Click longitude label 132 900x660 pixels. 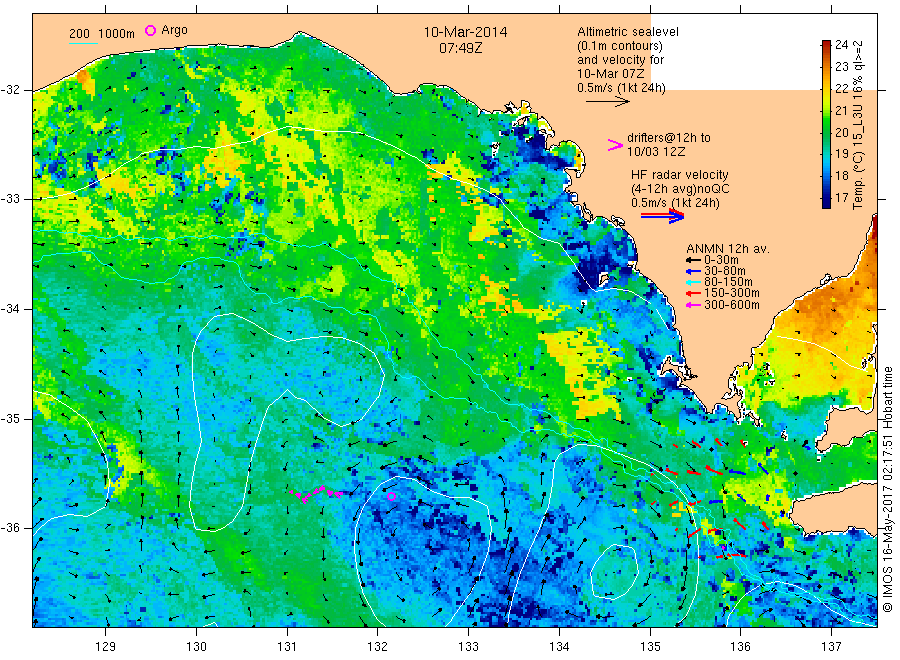coord(378,647)
